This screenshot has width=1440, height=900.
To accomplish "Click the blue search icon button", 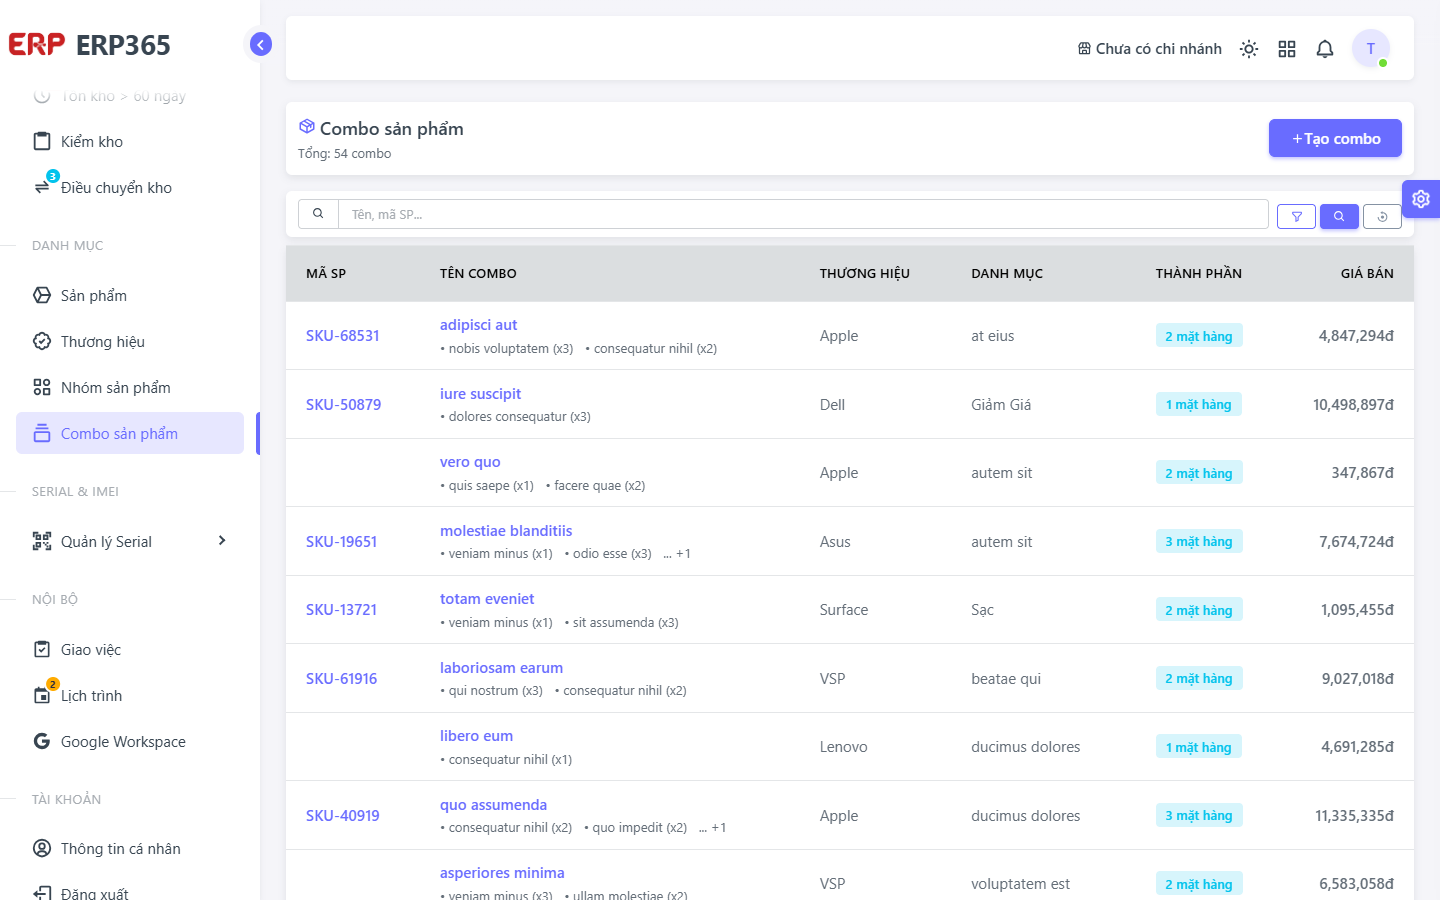I will click(x=1339, y=216).
